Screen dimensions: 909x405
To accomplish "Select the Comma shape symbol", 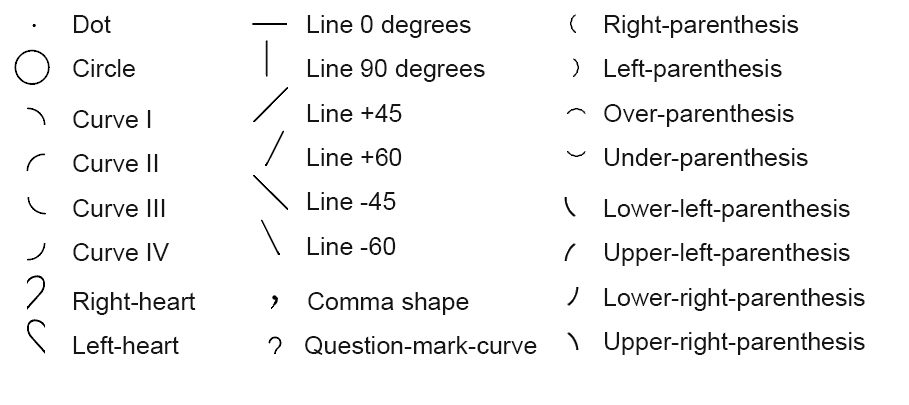I will [275, 301].
